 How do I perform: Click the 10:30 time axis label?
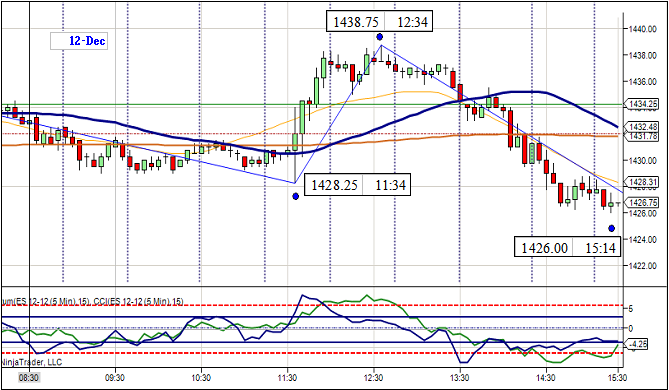click(x=201, y=378)
